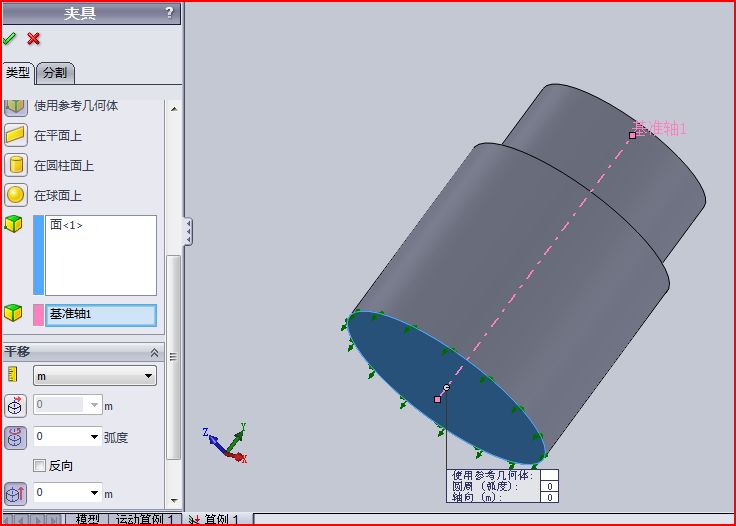Click face selection cube icon

pos(13,224)
